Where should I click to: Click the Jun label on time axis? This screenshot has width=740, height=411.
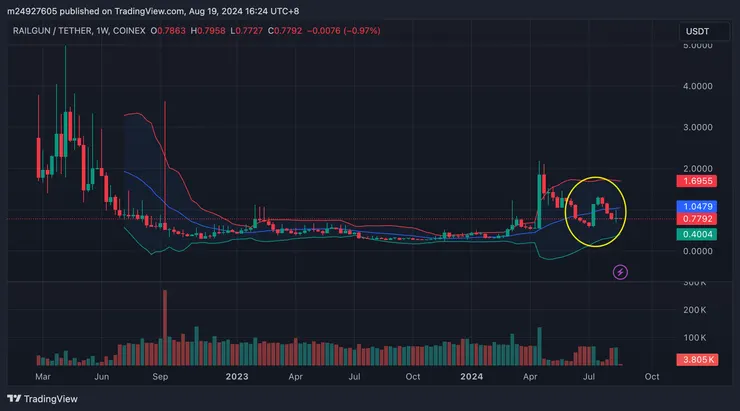101,377
